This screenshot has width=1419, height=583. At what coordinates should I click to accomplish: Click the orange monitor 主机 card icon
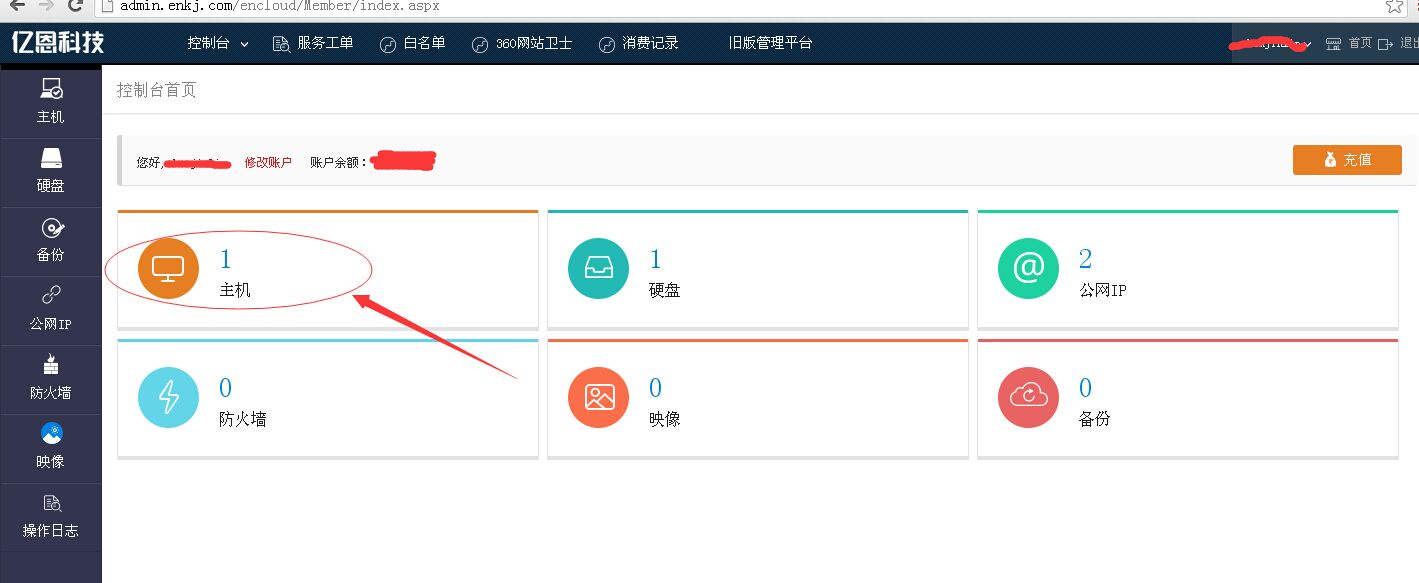click(168, 269)
